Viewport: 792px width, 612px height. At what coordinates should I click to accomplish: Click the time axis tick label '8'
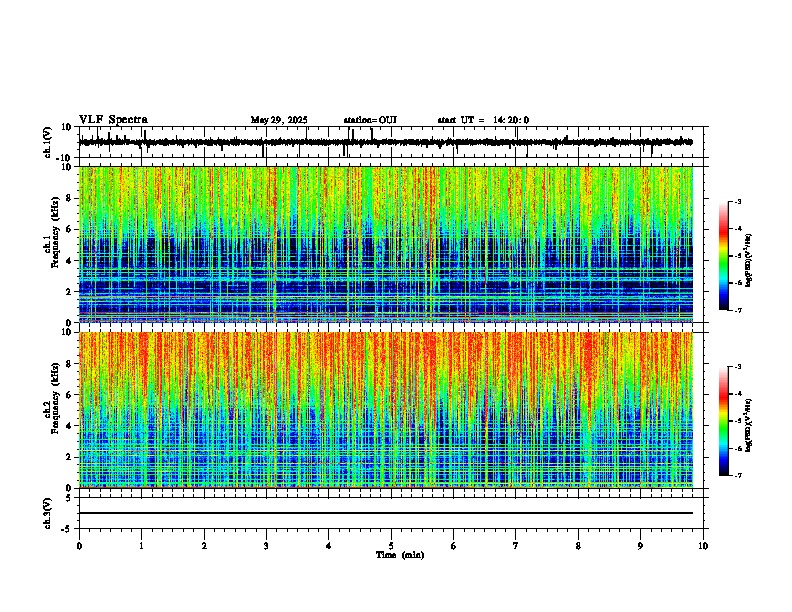(578, 546)
